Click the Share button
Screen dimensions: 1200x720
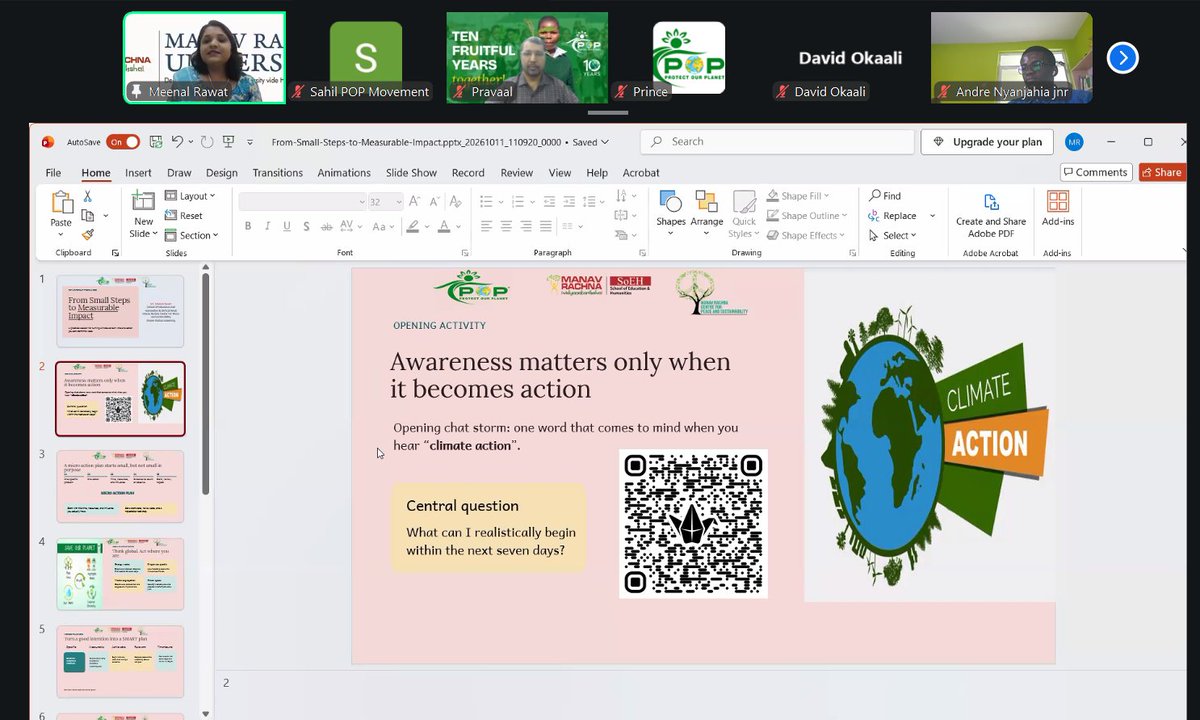coord(1162,172)
